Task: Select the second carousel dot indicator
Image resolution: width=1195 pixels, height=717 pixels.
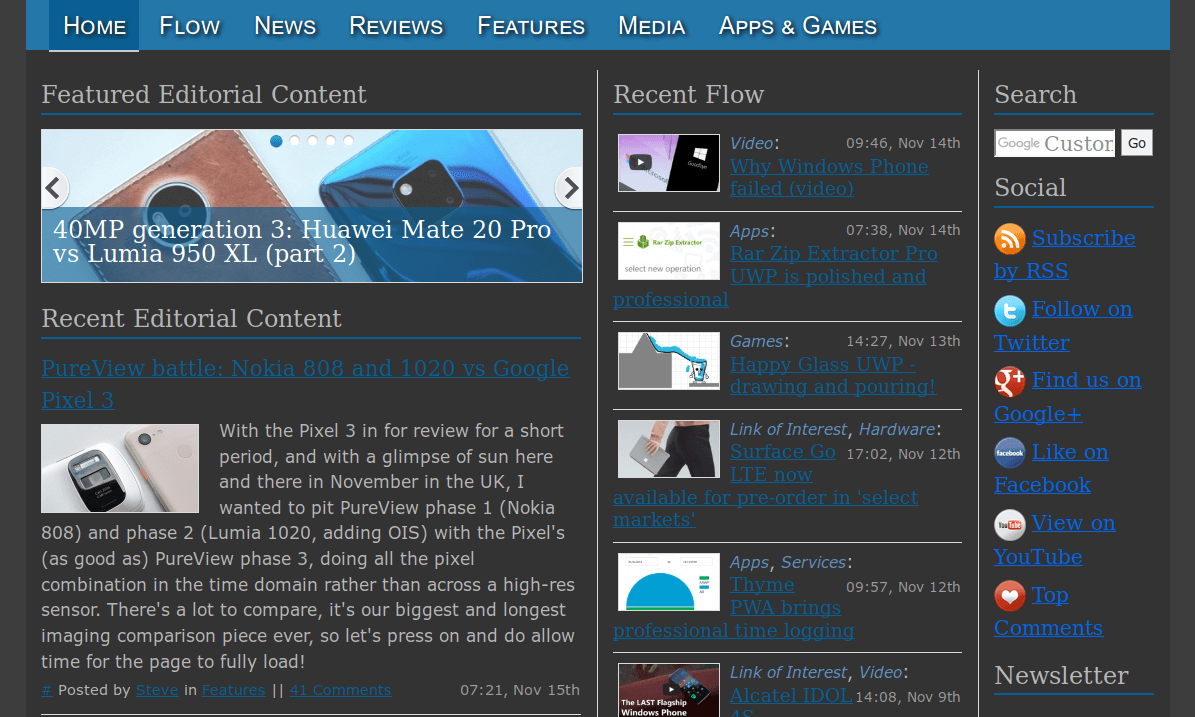Action: point(294,141)
